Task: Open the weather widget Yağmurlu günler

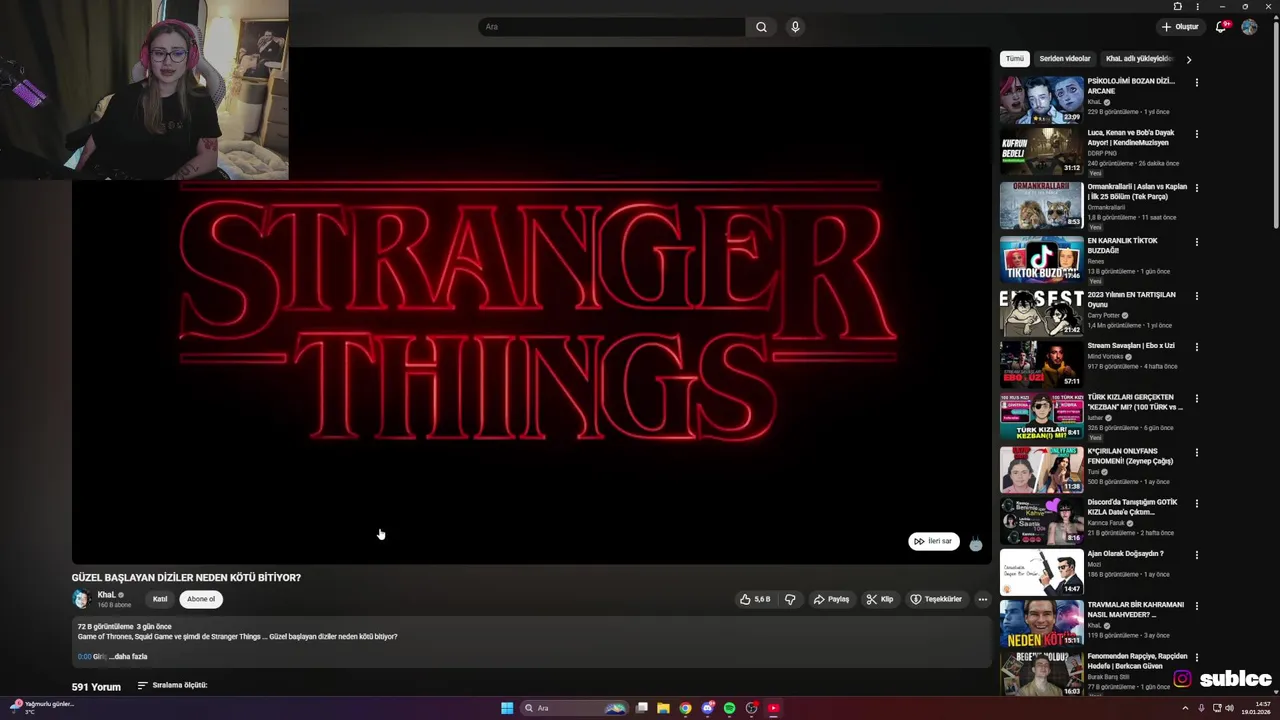Action: (42, 707)
